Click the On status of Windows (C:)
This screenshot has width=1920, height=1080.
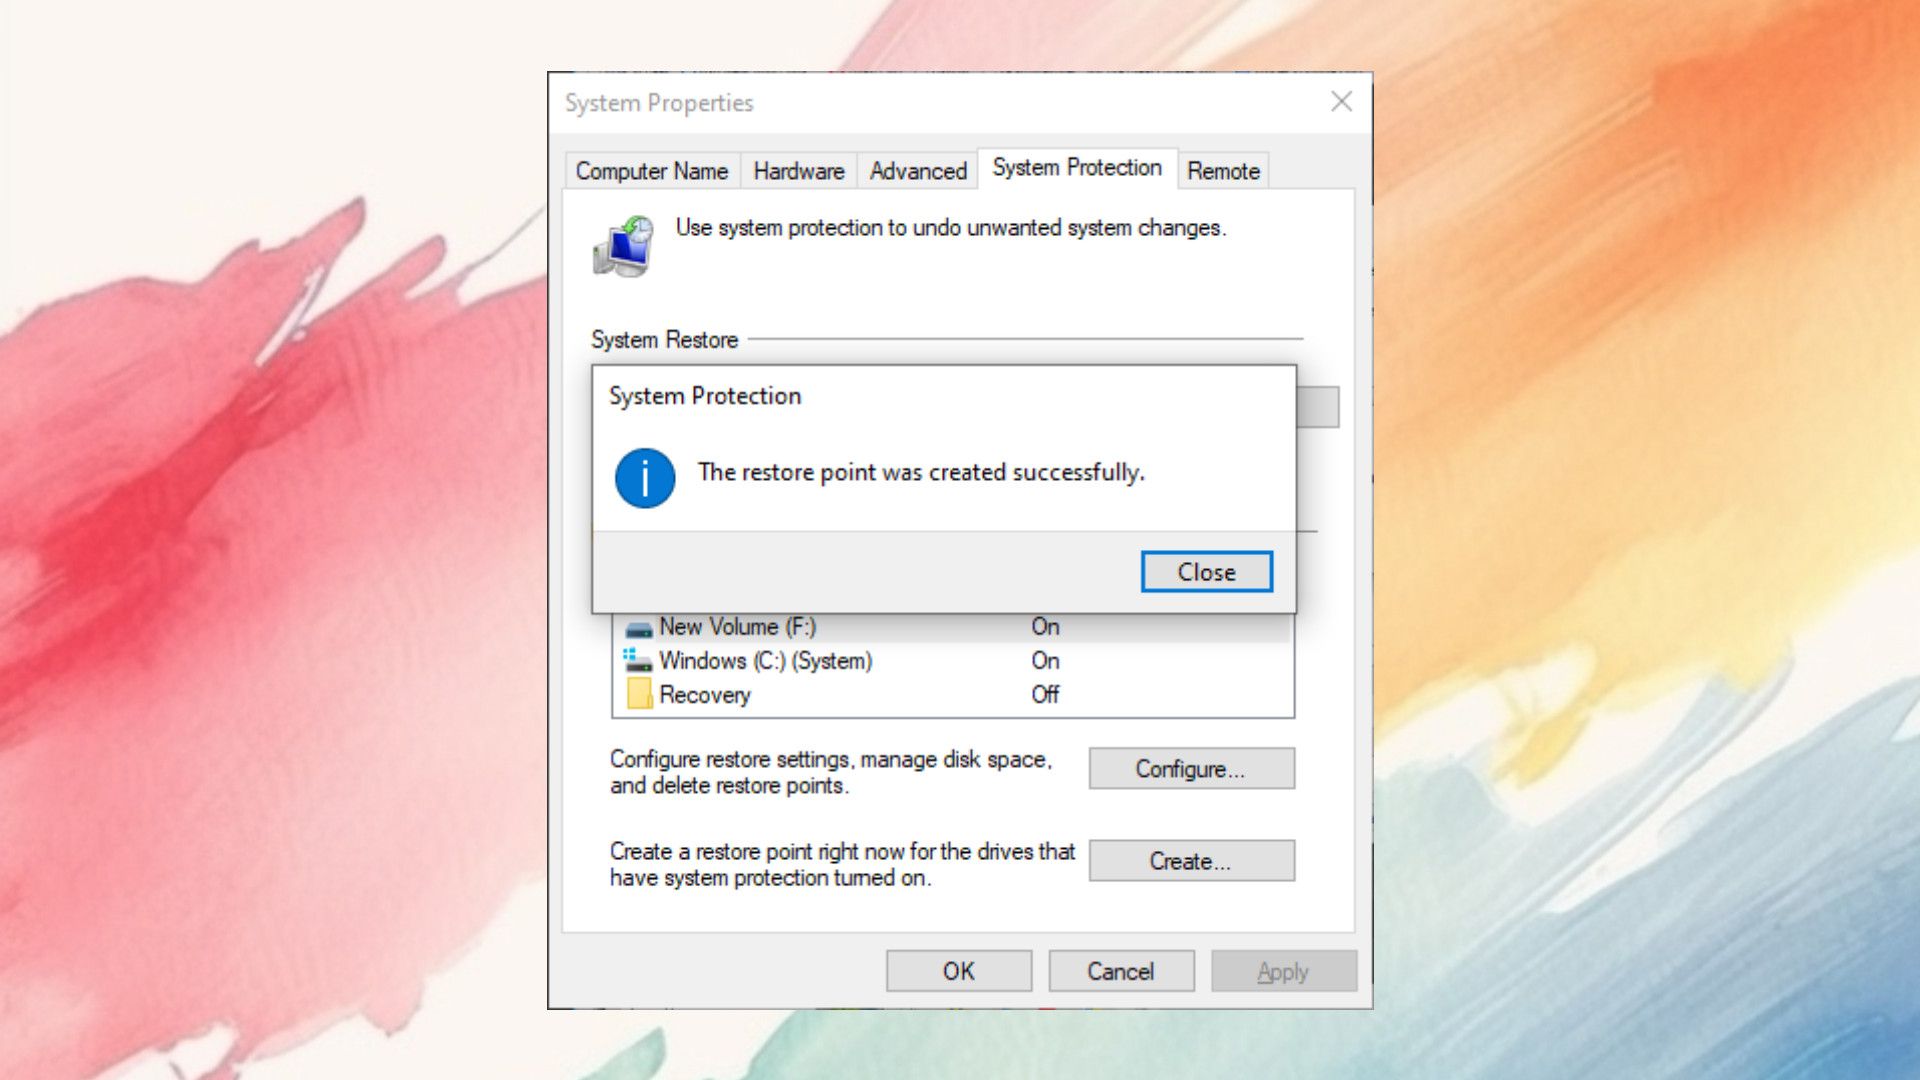point(1045,661)
